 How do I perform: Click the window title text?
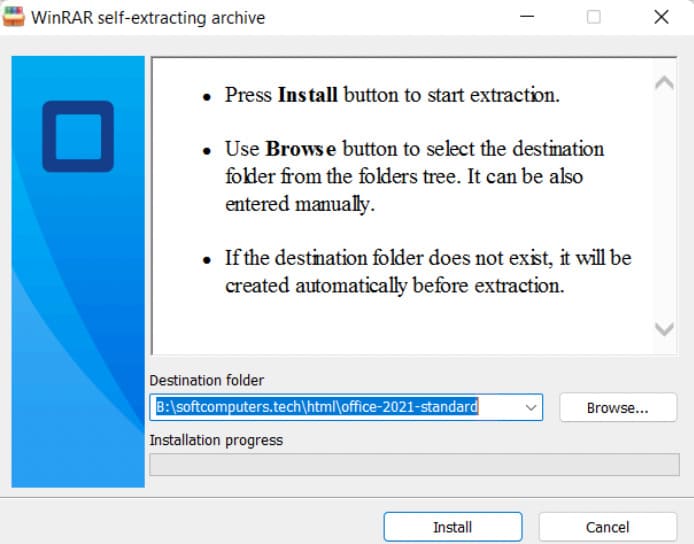tap(148, 17)
